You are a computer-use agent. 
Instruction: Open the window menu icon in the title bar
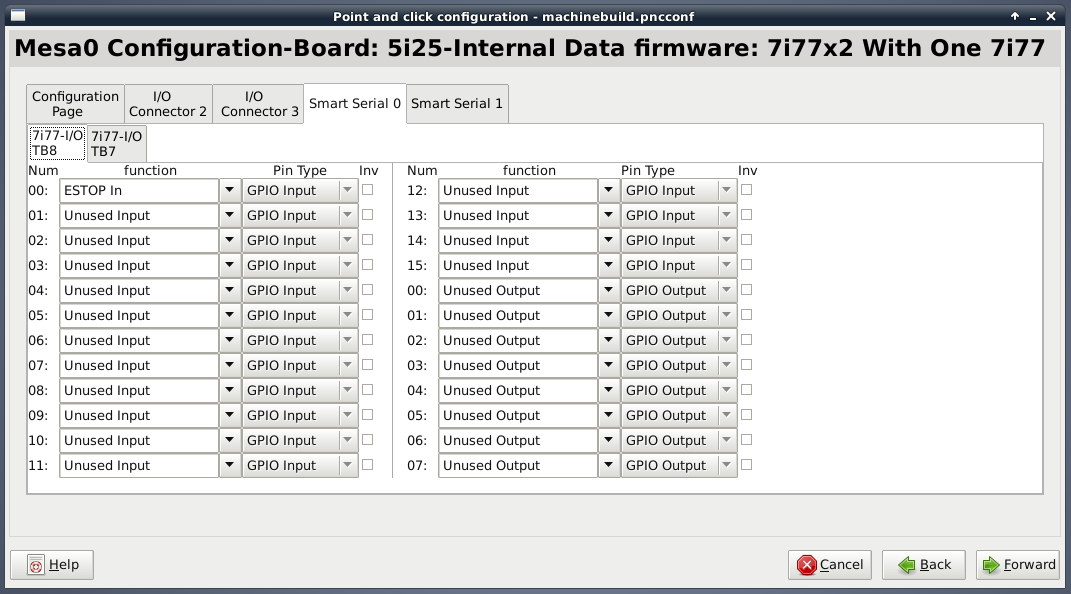click(x=18, y=16)
